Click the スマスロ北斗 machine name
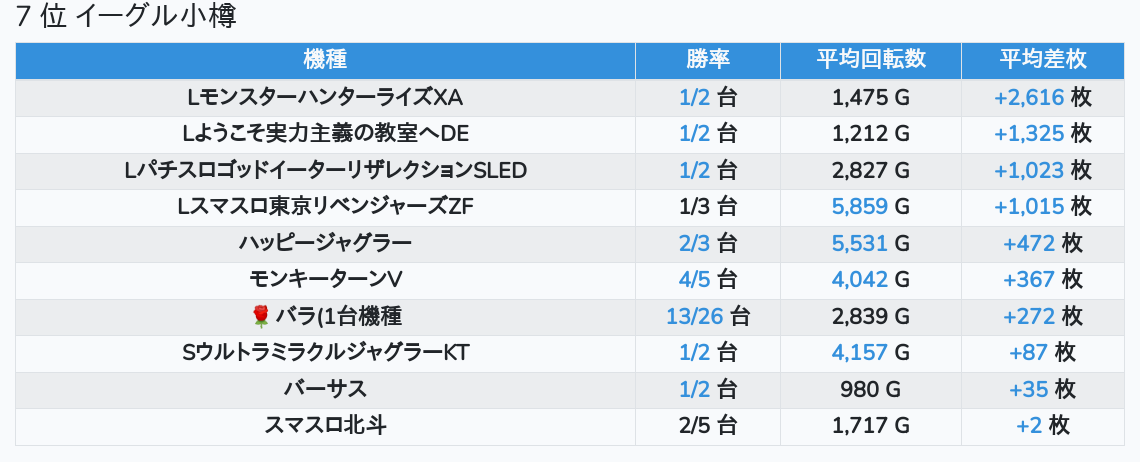Image resolution: width=1140 pixels, height=462 pixels. coord(325,426)
